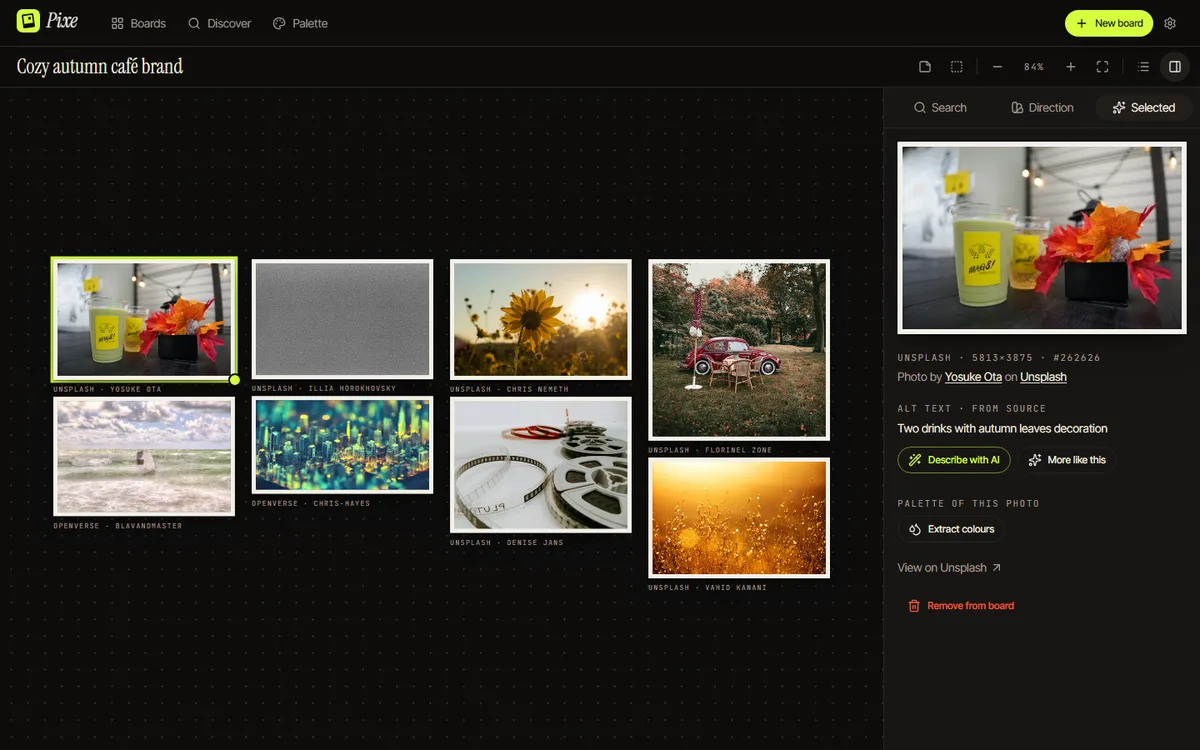Open the Yosuke Ota photographer link
This screenshot has width=1200, height=750.
pos(973,377)
